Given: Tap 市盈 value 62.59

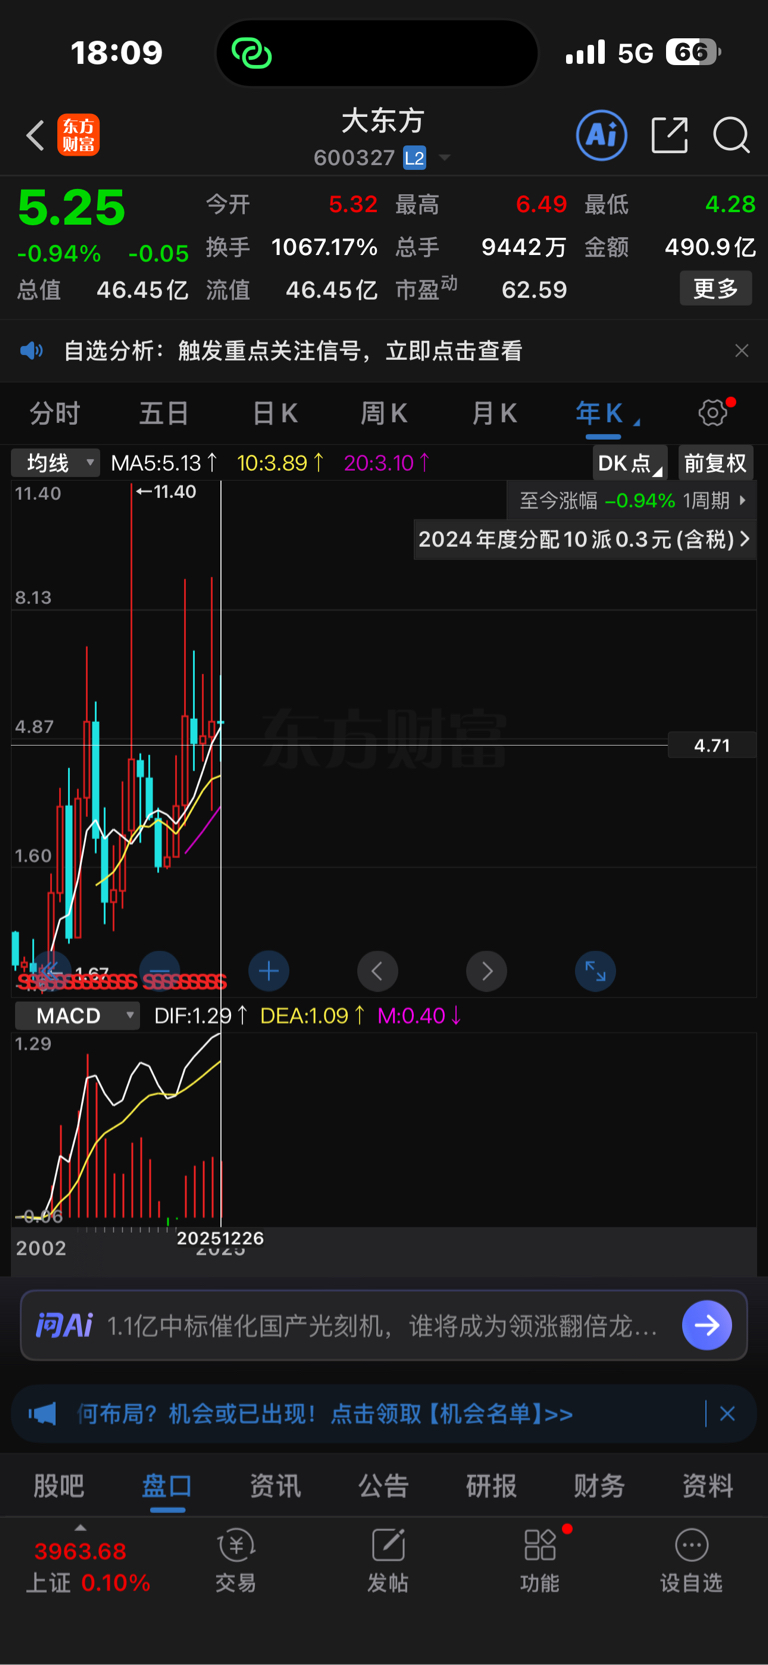Looking at the screenshot, I should click(x=534, y=290).
